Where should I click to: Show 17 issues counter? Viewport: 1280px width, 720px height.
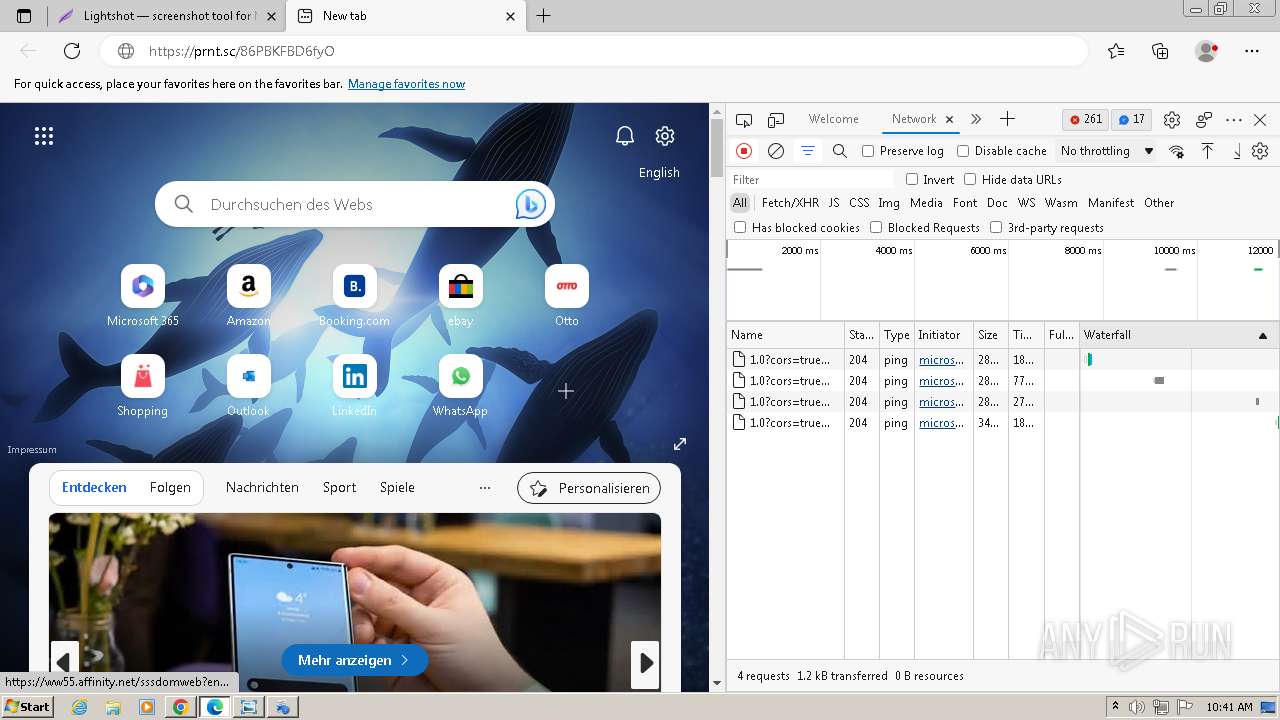click(1131, 119)
